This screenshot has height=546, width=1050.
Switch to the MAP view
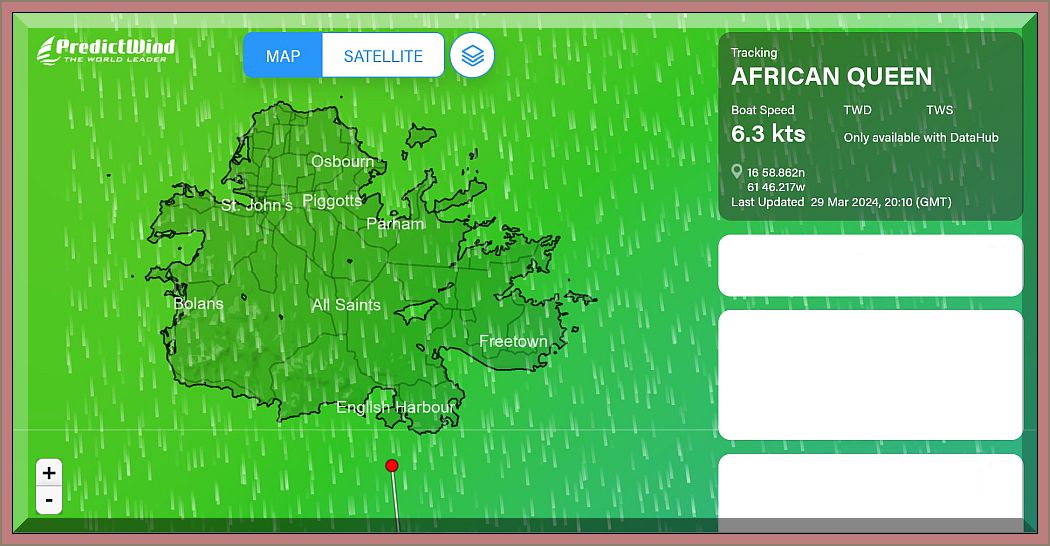pos(283,55)
